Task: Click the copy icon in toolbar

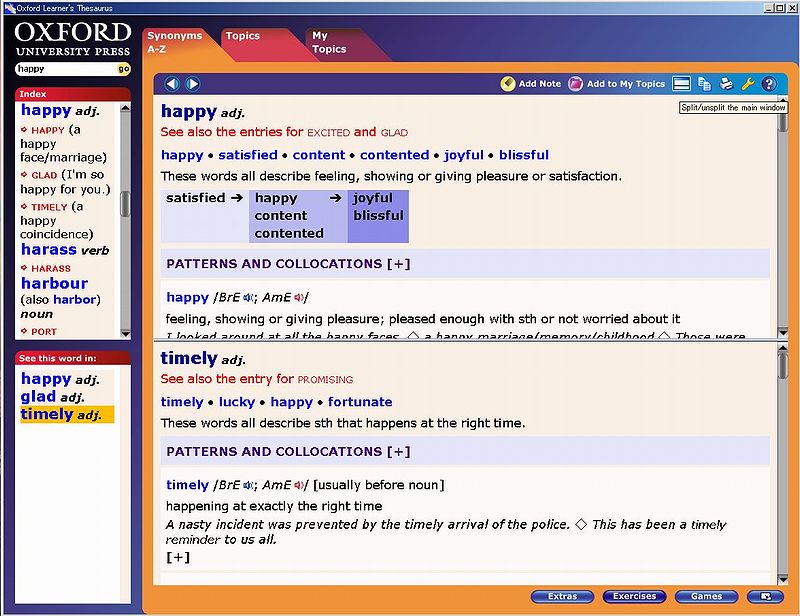Action: (704, 84)
